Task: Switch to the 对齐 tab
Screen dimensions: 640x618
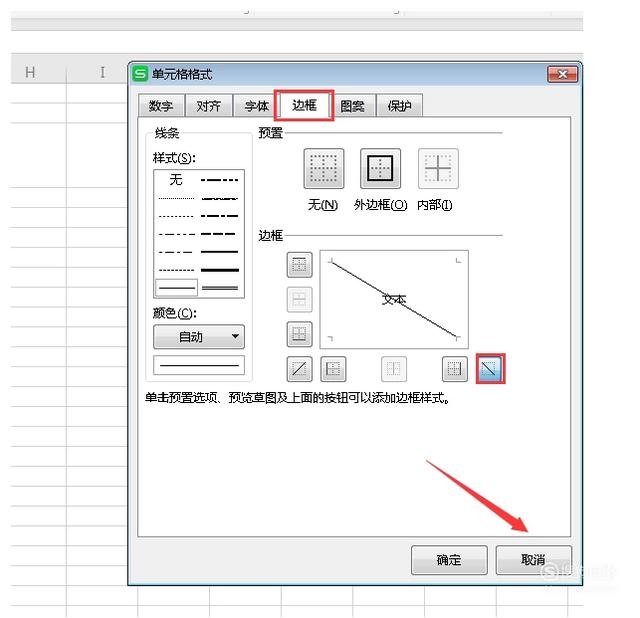Action: click(x=209, y=106)
